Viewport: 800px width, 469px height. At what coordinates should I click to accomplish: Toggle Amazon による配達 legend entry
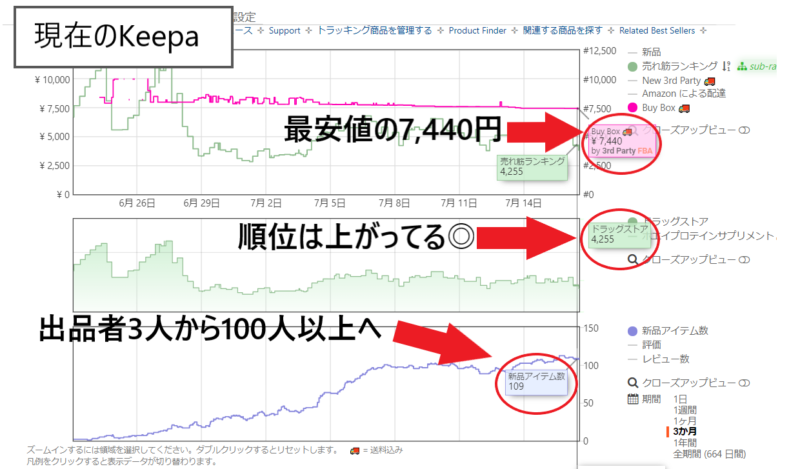coord(684,93)
